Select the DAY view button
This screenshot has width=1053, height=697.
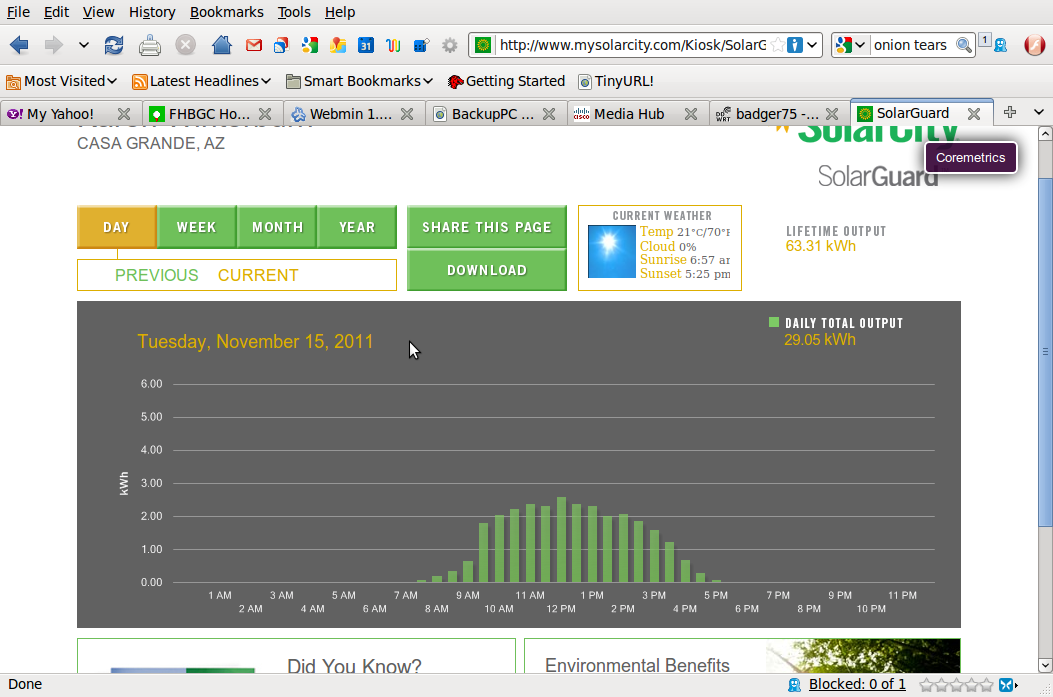[117, 227]
